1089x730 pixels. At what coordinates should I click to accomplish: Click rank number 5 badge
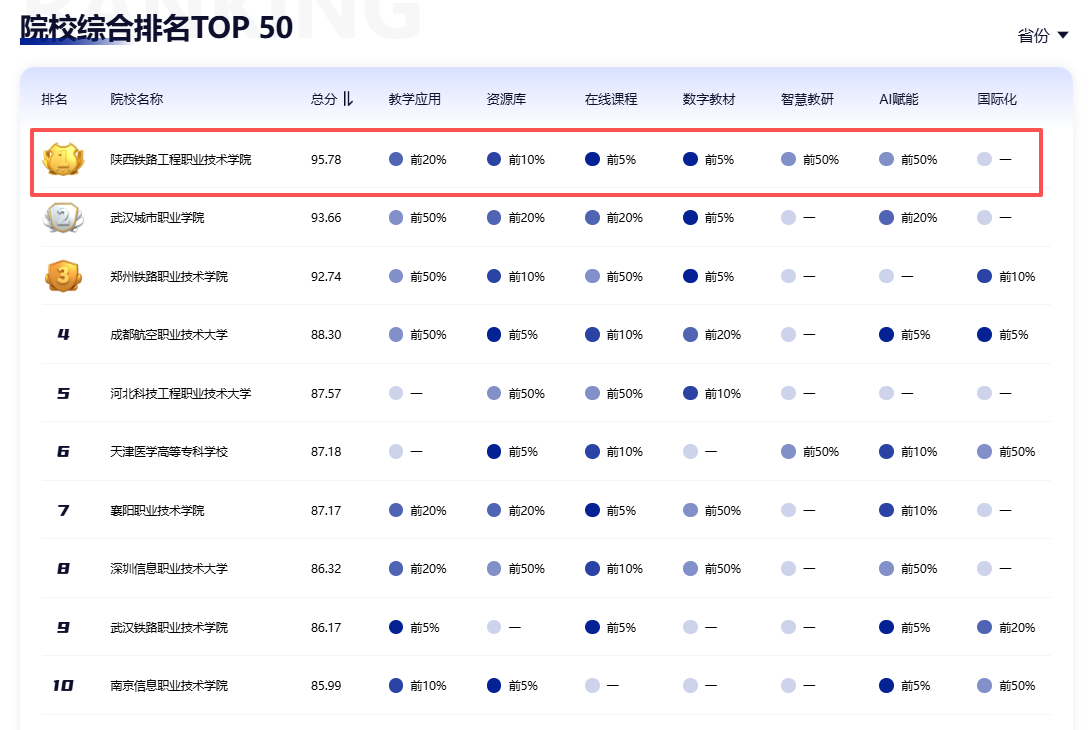tap(63, 393)
